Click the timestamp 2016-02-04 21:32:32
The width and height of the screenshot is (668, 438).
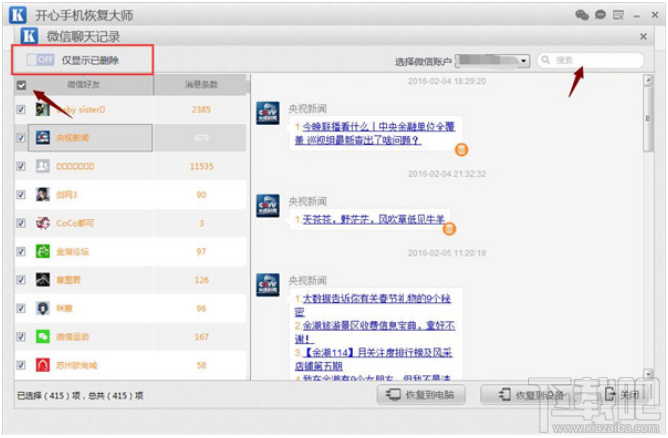point(447,174)
